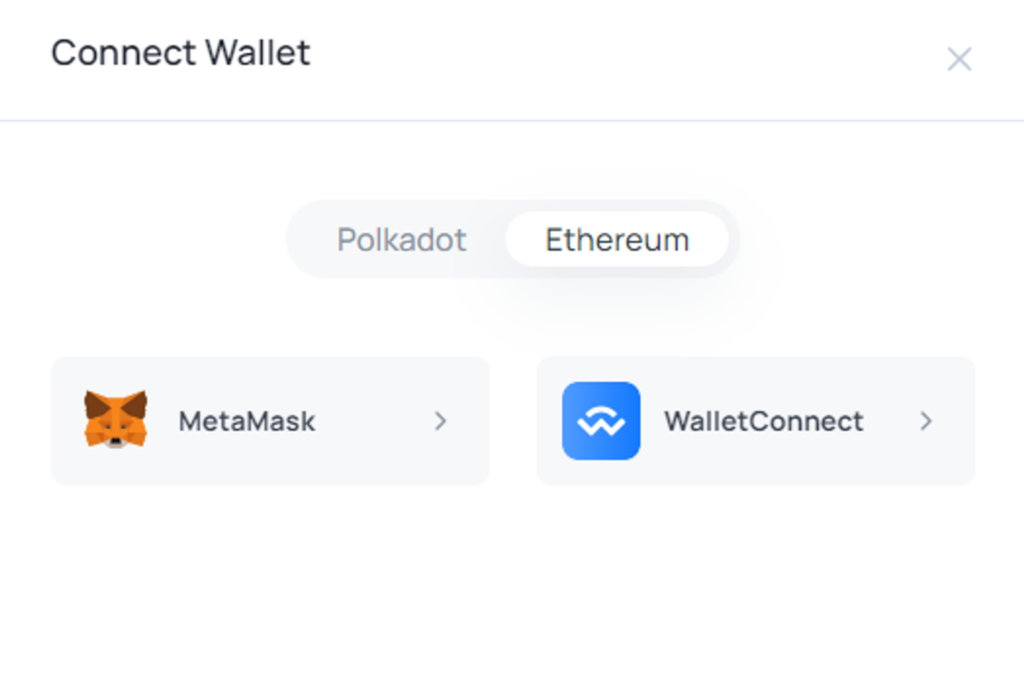The height and width of the screenshot is (681, 1024).
Task: Expand WalletConnect using its right arrow
Action: 926,421
